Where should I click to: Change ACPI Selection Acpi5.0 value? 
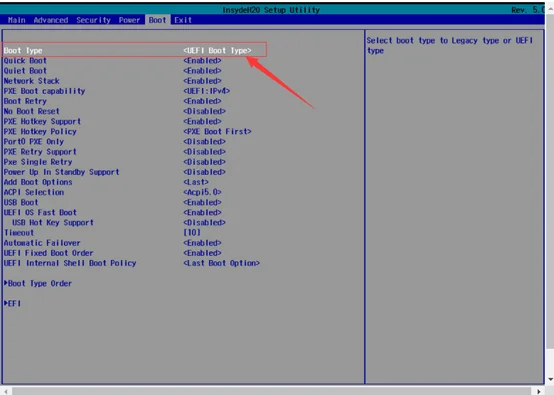pyautogui.click(x=202, y=192)
